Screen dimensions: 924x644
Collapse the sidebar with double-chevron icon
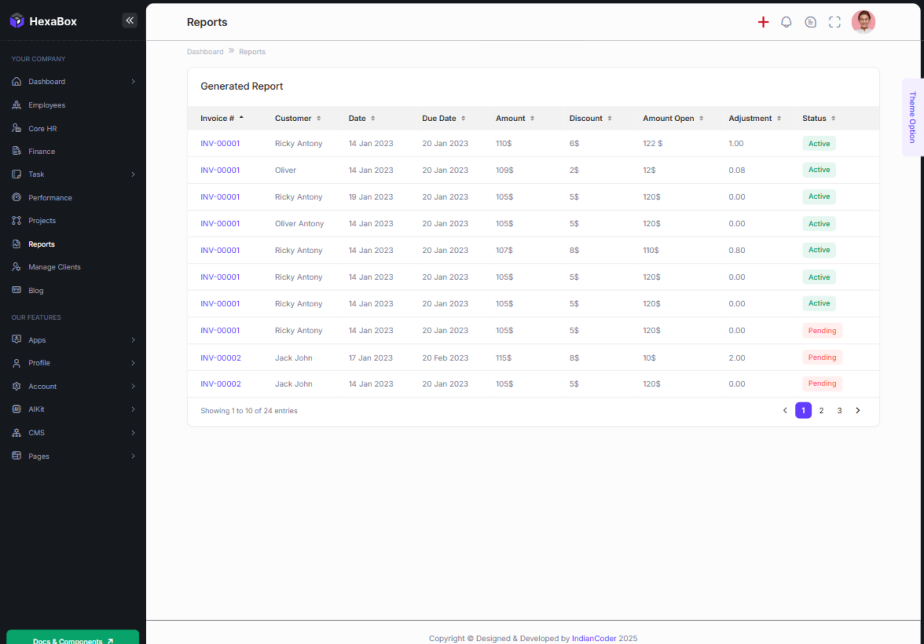click(x=129, y=20)
